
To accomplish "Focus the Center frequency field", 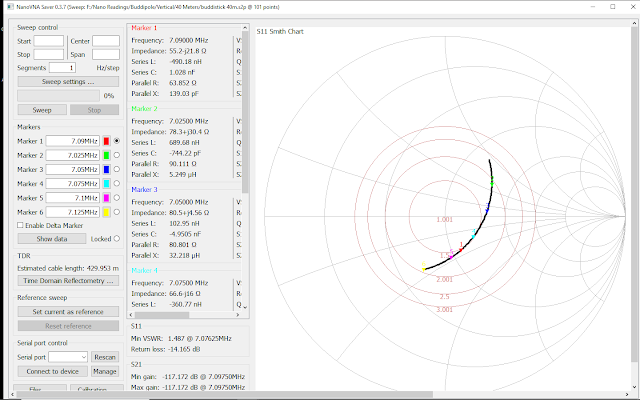I will tap(106, 41).
